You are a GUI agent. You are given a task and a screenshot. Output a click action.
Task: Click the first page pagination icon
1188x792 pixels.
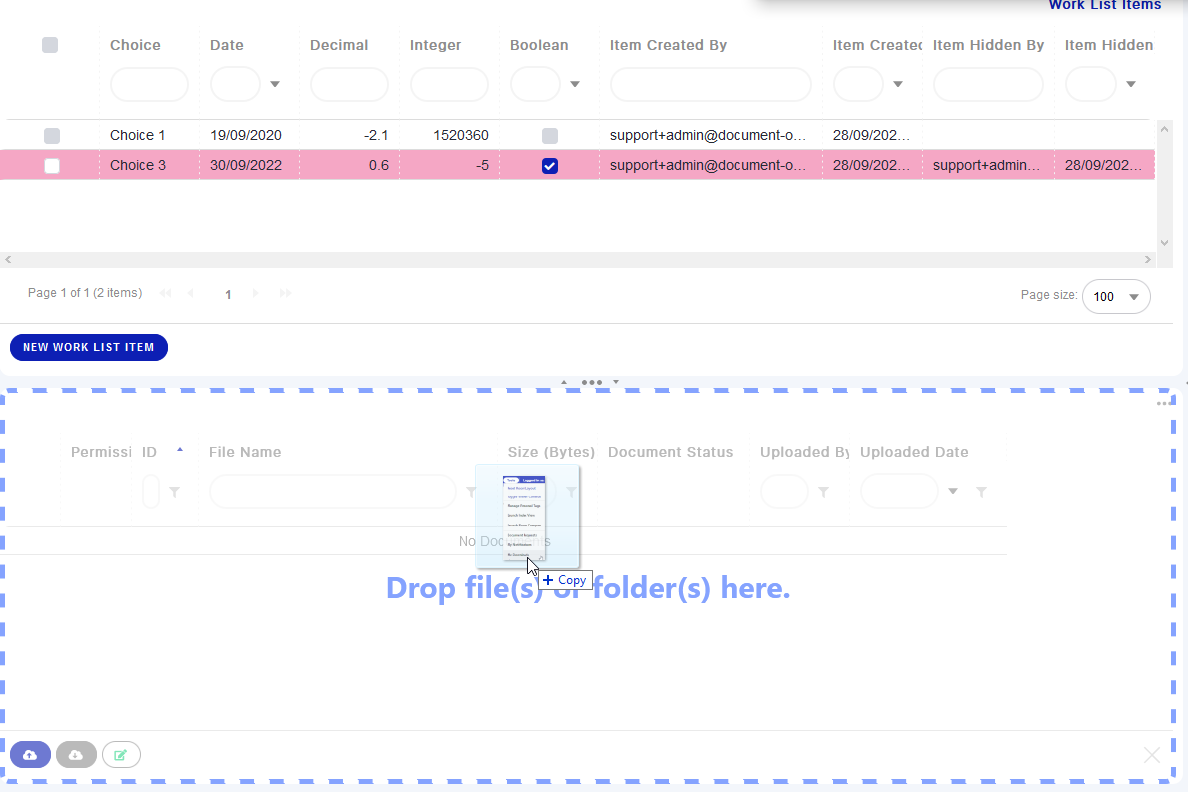[x=165, y=292]
